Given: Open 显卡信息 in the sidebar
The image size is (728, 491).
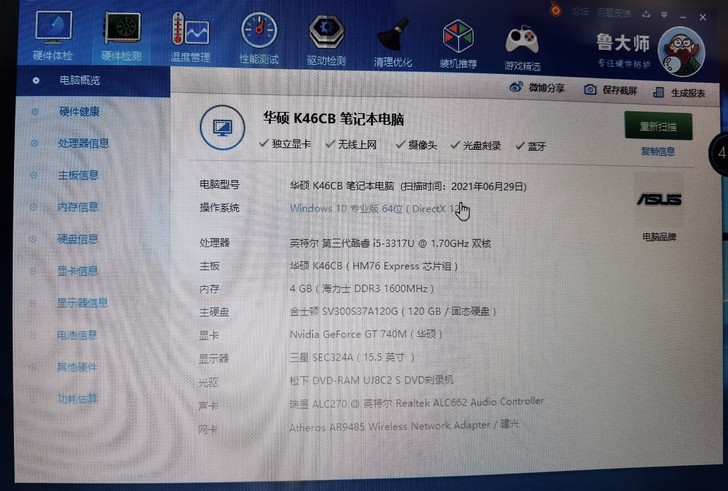Looking at the screenshot, I should 78,271.
